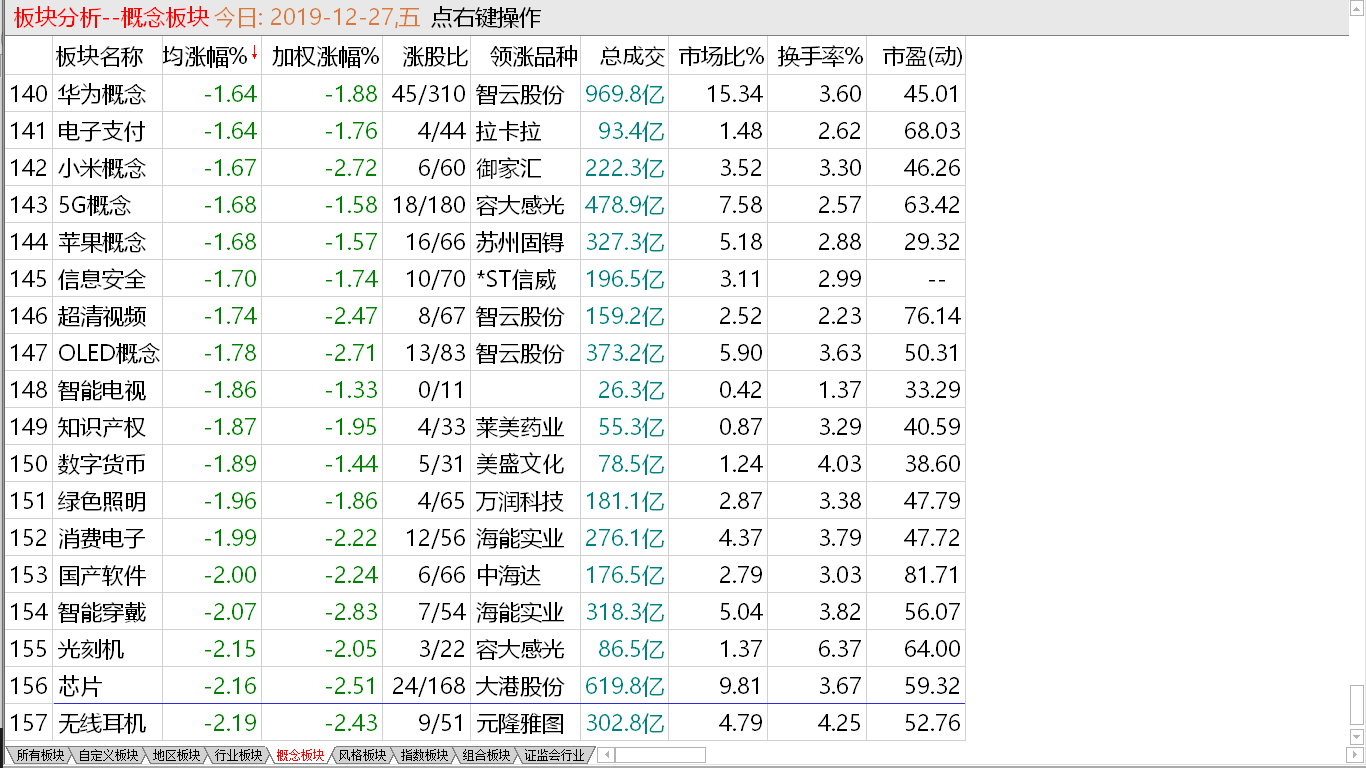1366x768 pixels.
Task: Click leading stock 美盛文化
Action: (520, 464)
